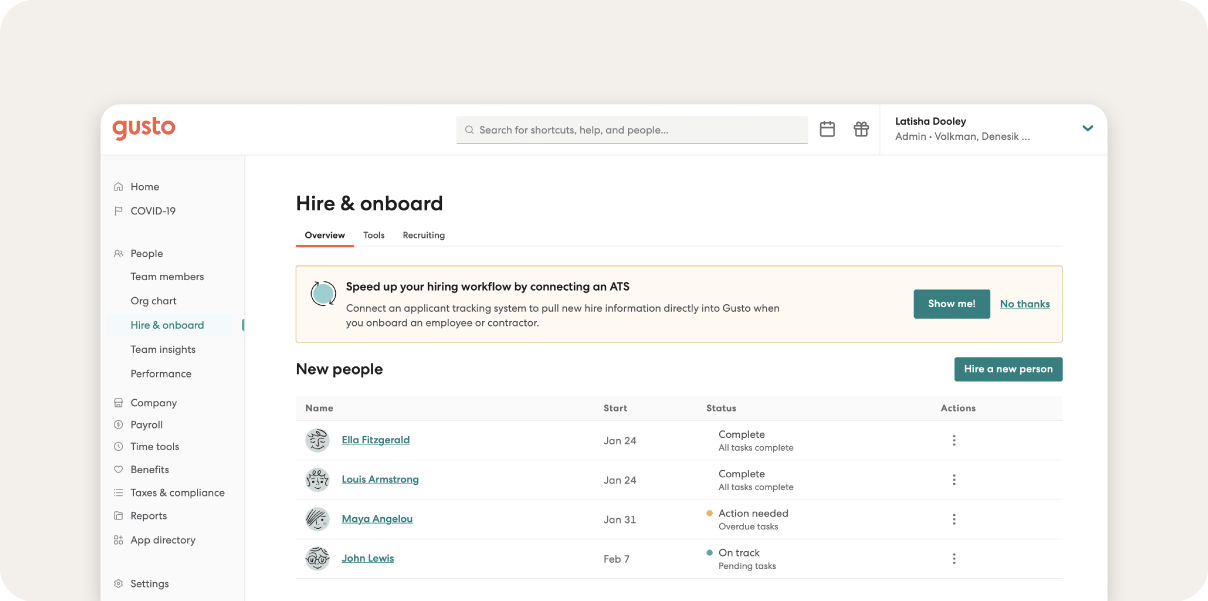The image size is (1208, 601).
Task: Click the People group icon
Action: [x=118, y=254]
